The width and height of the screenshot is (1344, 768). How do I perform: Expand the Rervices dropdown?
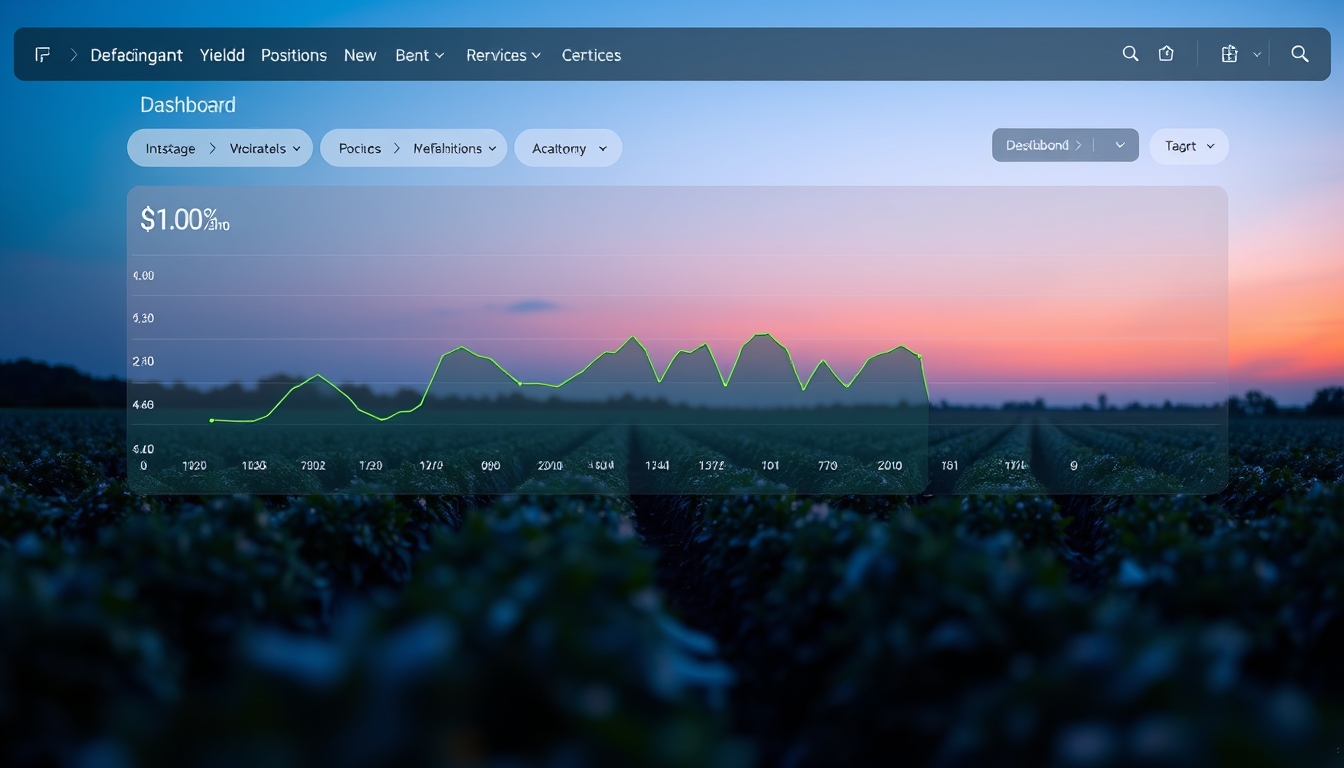point(503,55)
